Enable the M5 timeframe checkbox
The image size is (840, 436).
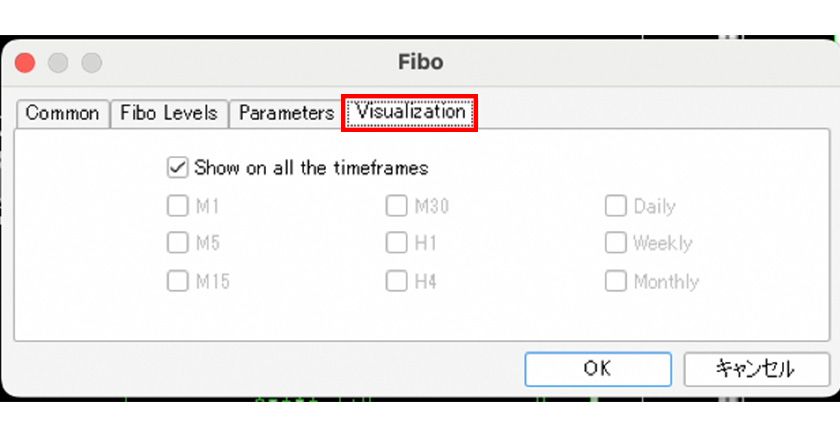[x=178, y=243]
